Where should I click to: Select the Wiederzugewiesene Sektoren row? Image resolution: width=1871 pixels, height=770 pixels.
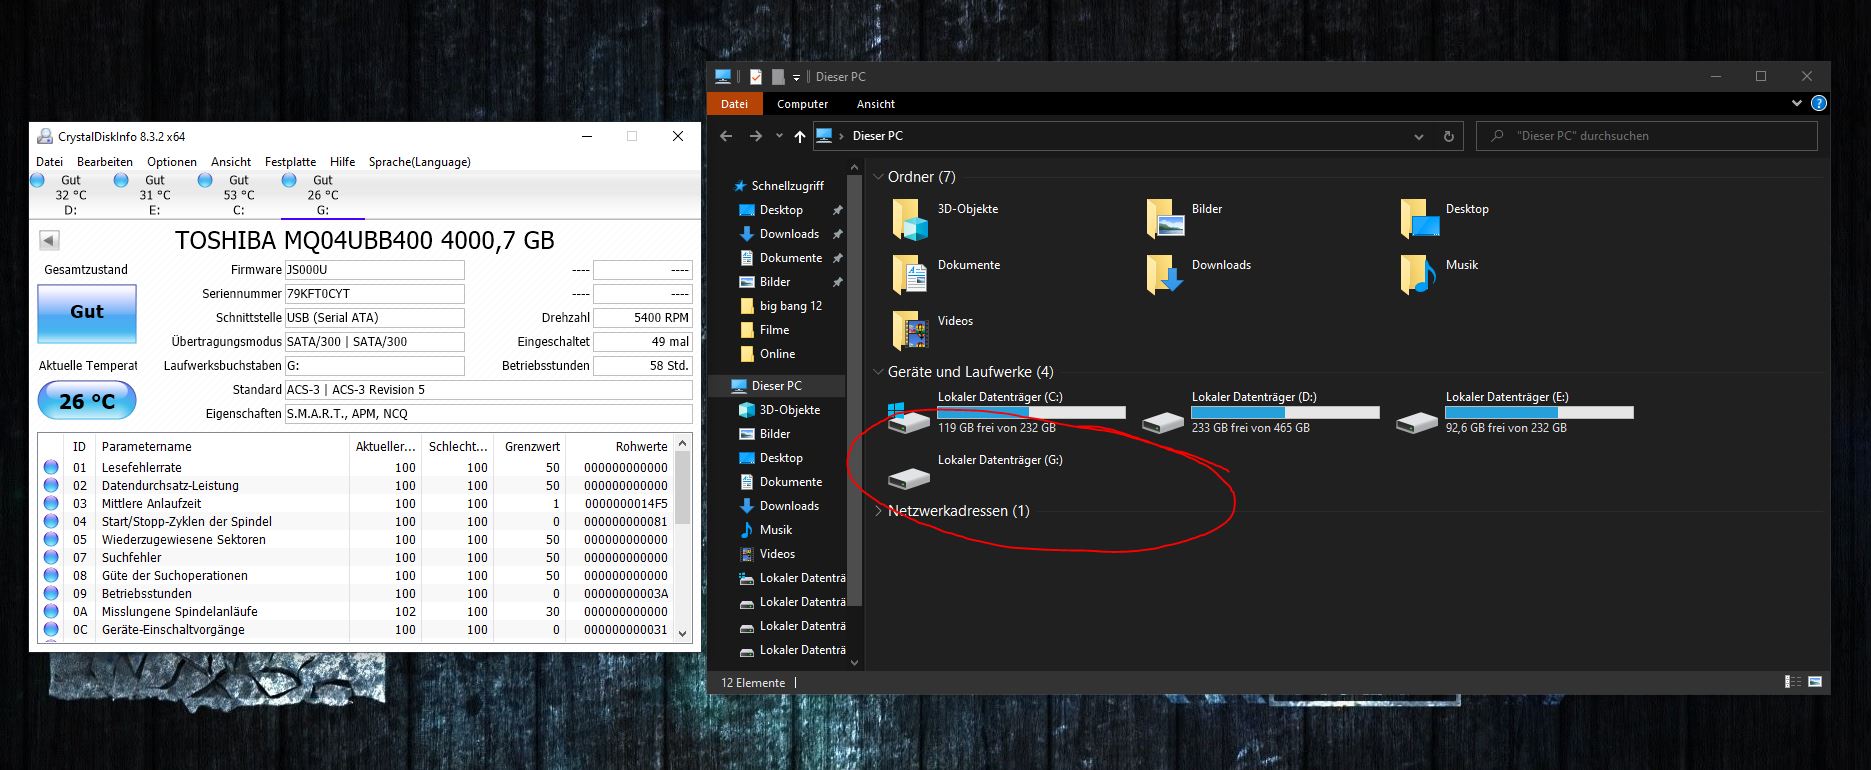[x=357, y=539]
